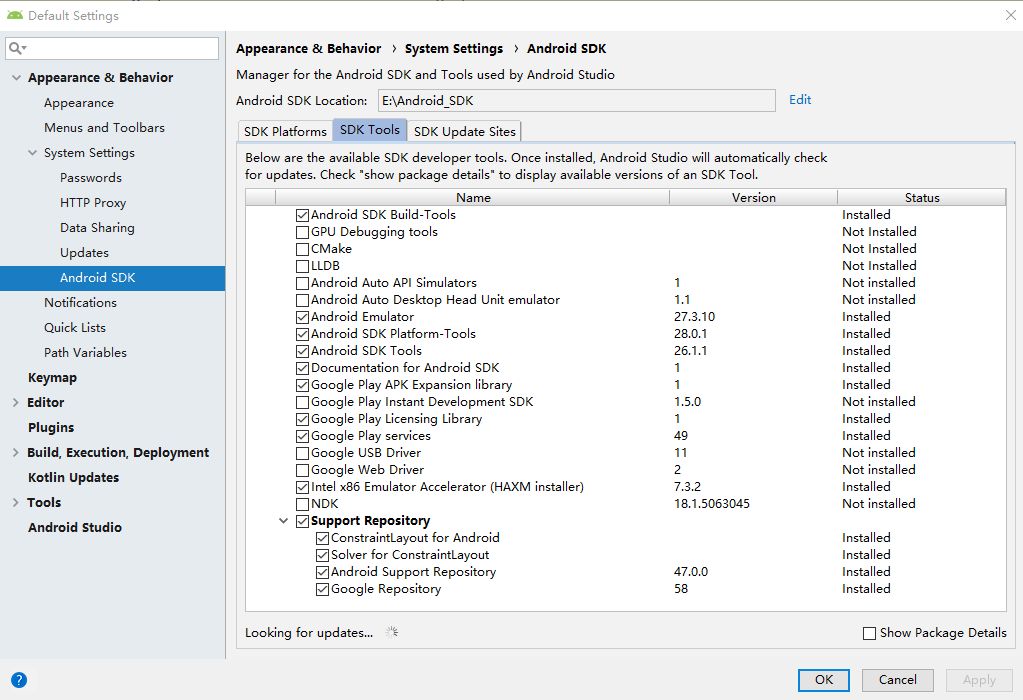The image size is (1023, 700).
Task: Click the Android Support Repository row name
Action: pos(414,572)
